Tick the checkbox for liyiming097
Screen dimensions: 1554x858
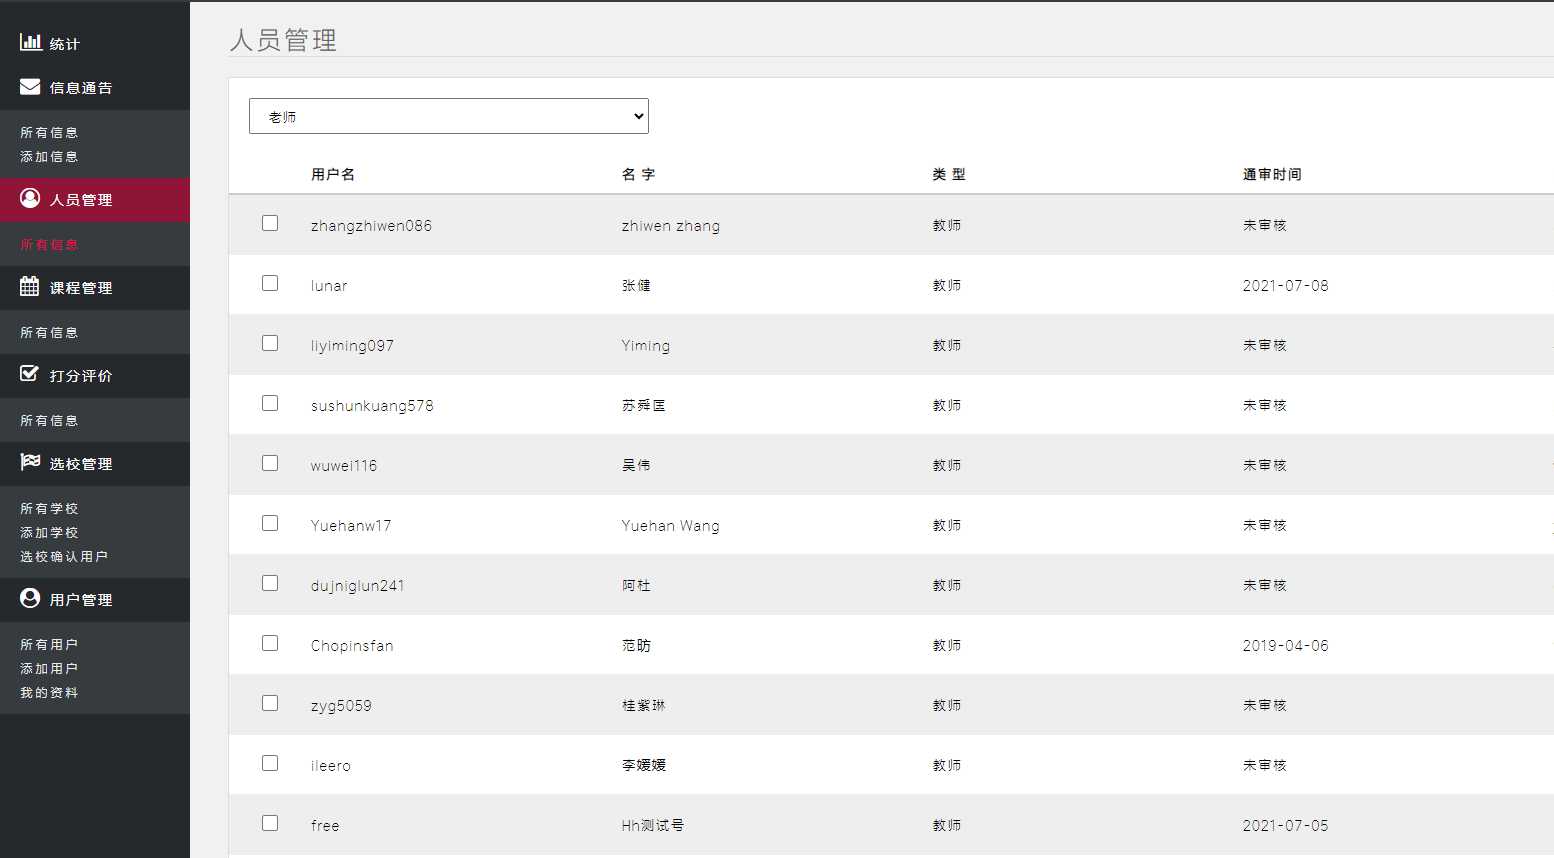coord(270,343)
